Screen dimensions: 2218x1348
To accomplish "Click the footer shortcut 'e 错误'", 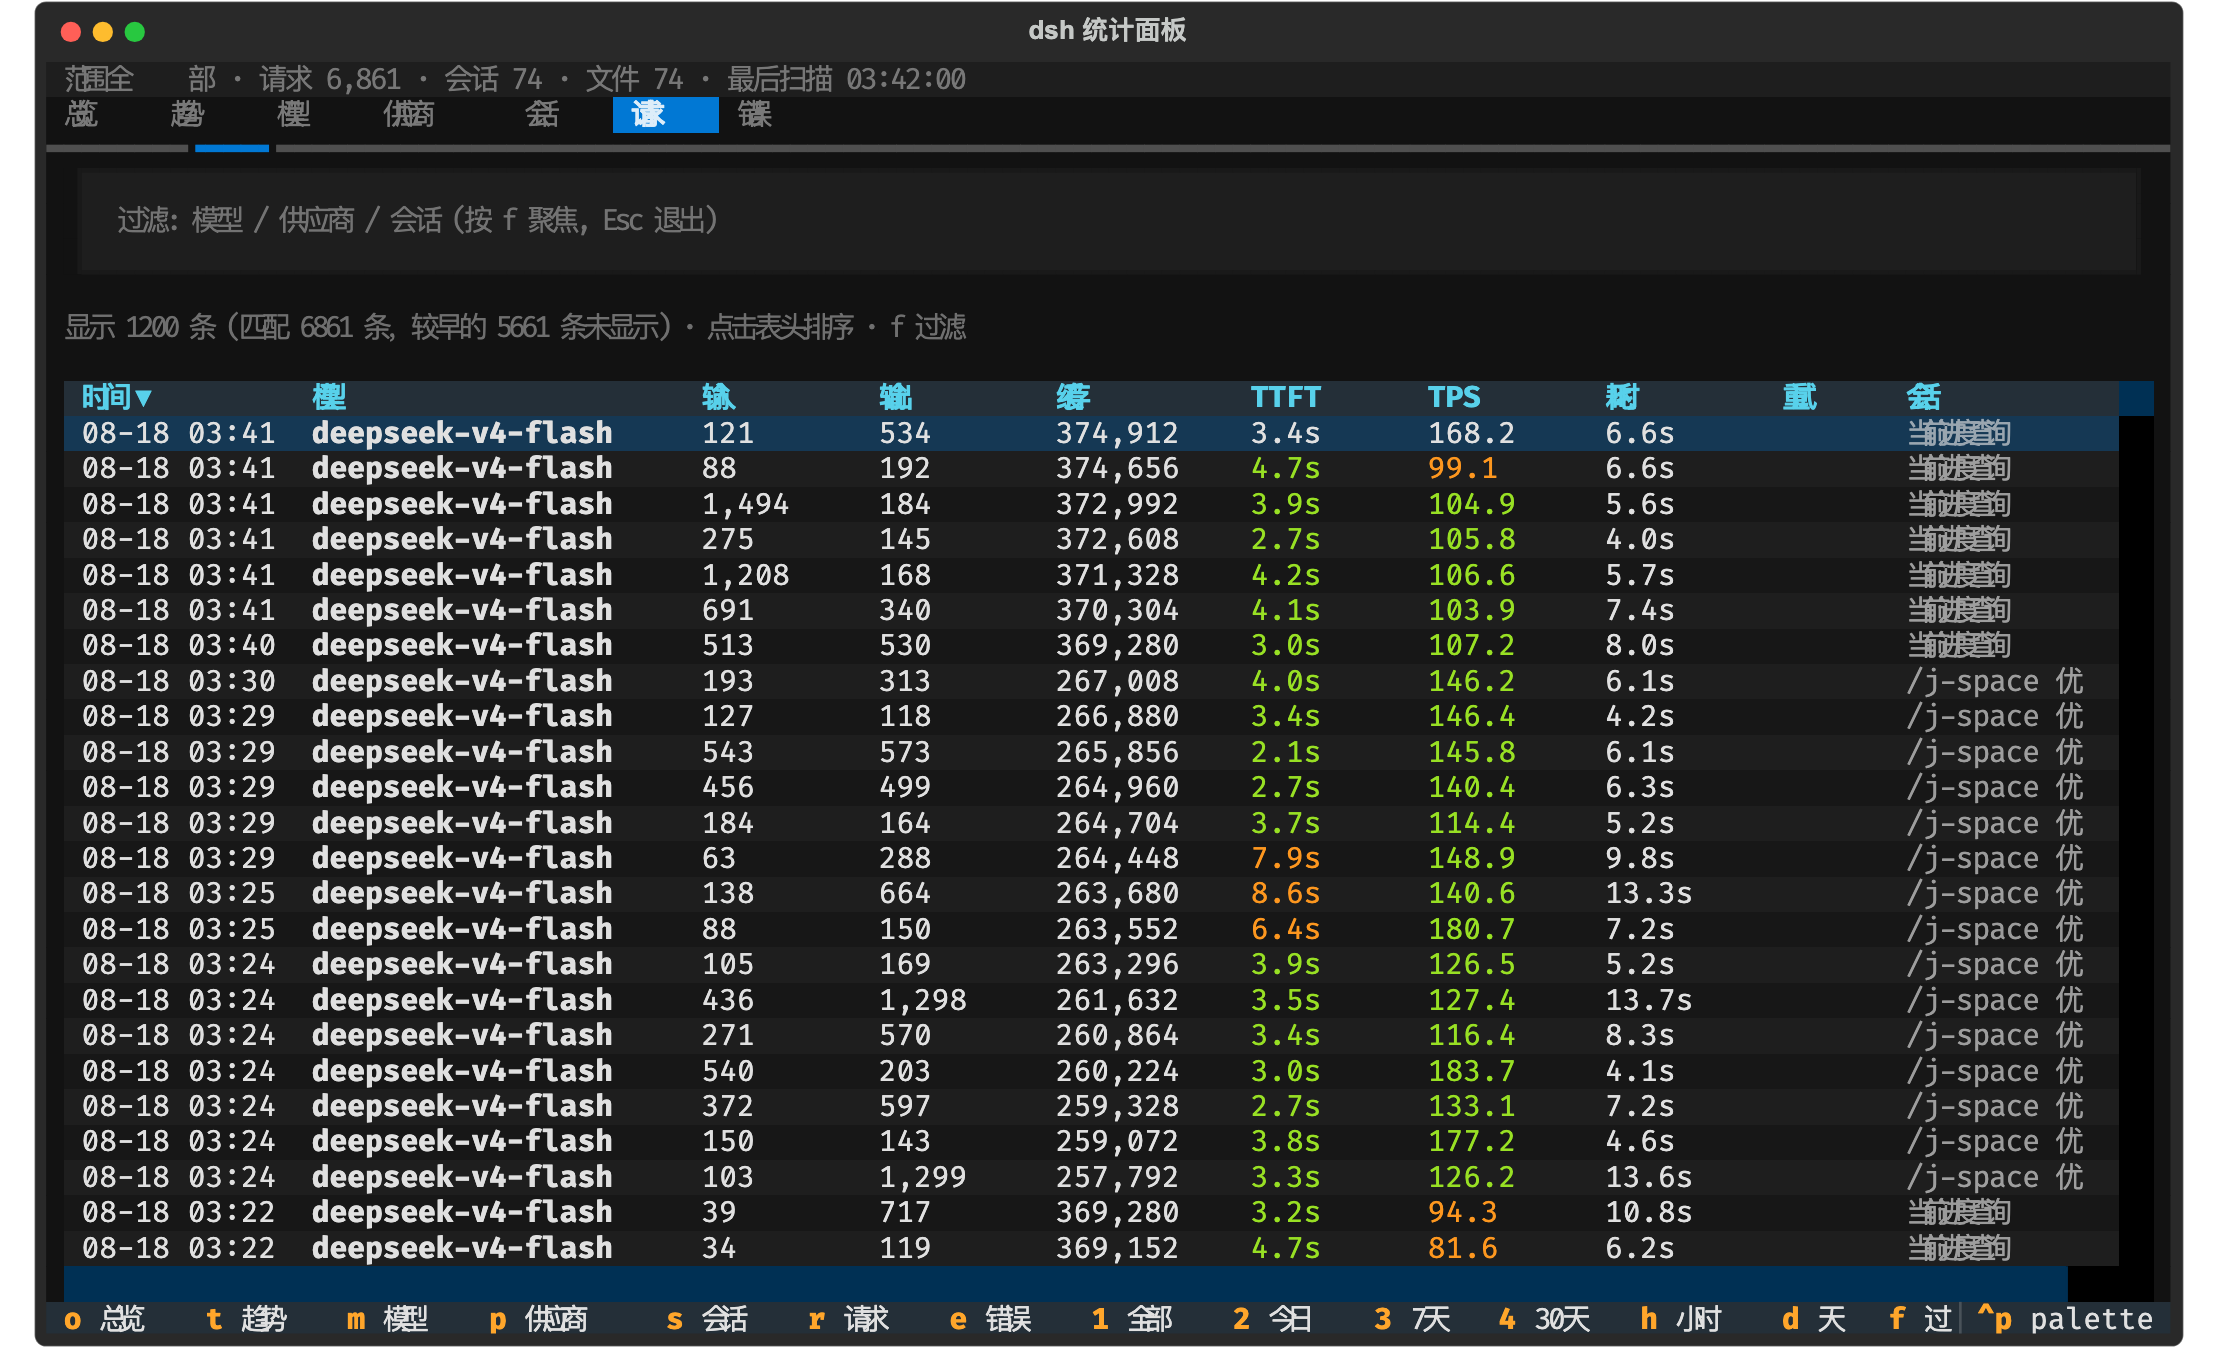I will point(991,1319).
